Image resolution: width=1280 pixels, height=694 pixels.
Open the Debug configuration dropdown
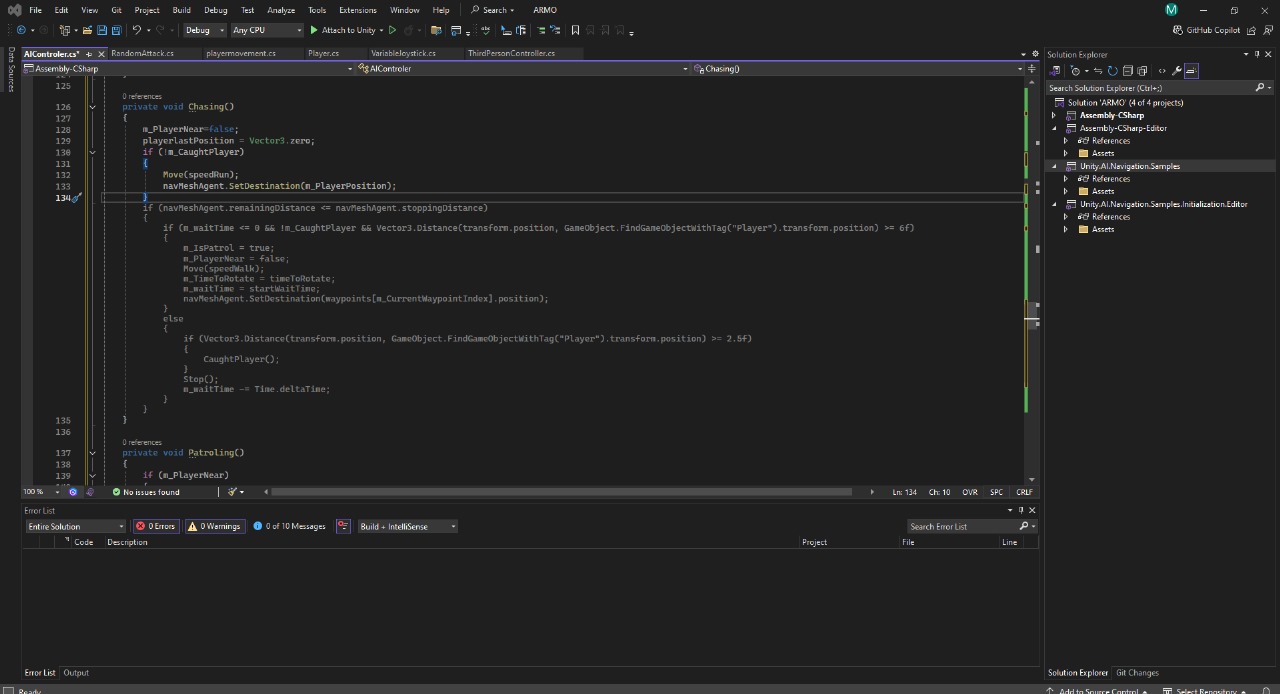point(205,30)
